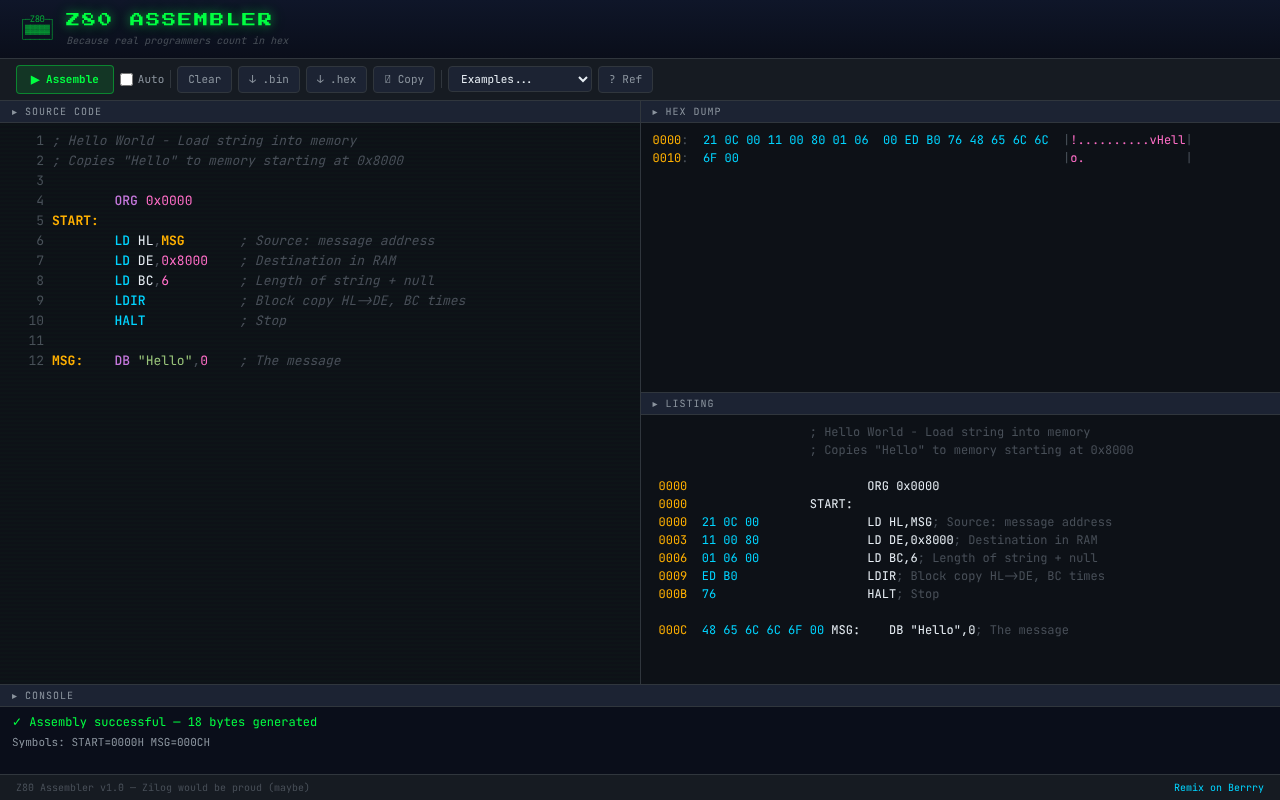The width and height of the screenshot is (1280, 800).
Task: Click the first comment line in source
Action: coord(204,141)
